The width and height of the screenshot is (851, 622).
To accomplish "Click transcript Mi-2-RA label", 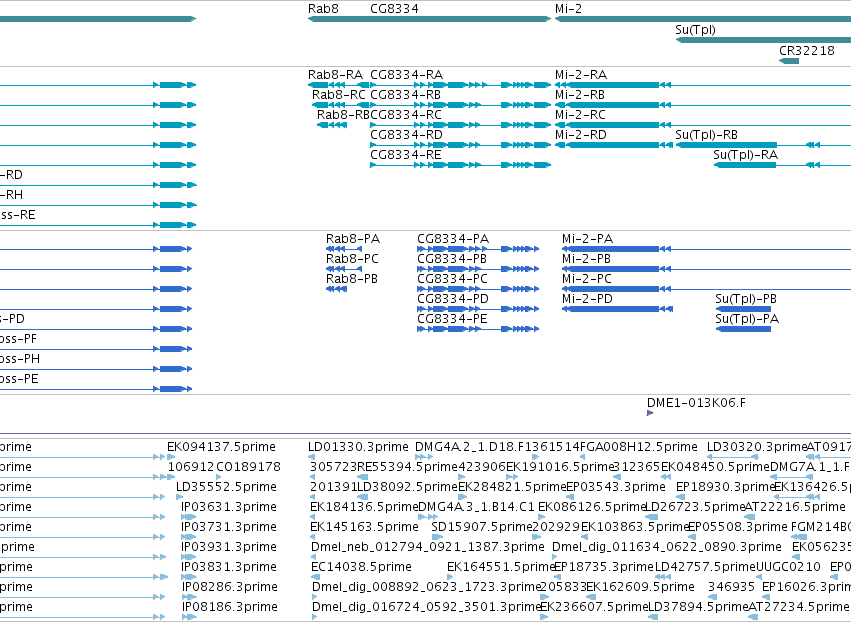I will 581,75.
